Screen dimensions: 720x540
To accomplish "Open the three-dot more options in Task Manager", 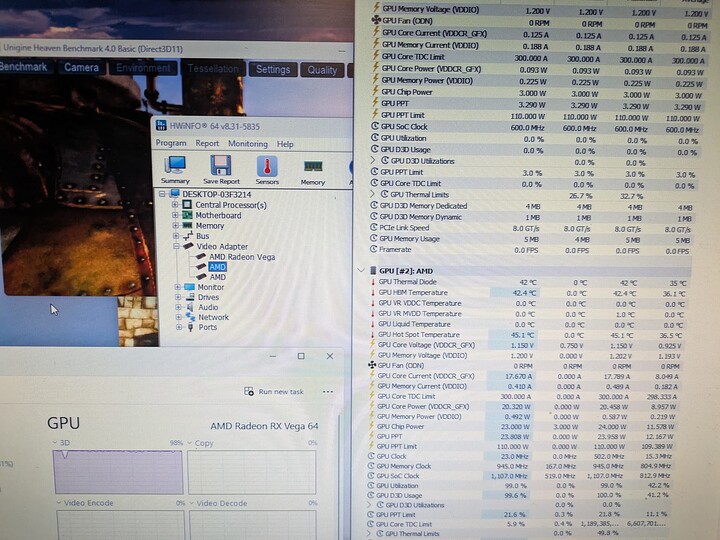I will 327,392.
